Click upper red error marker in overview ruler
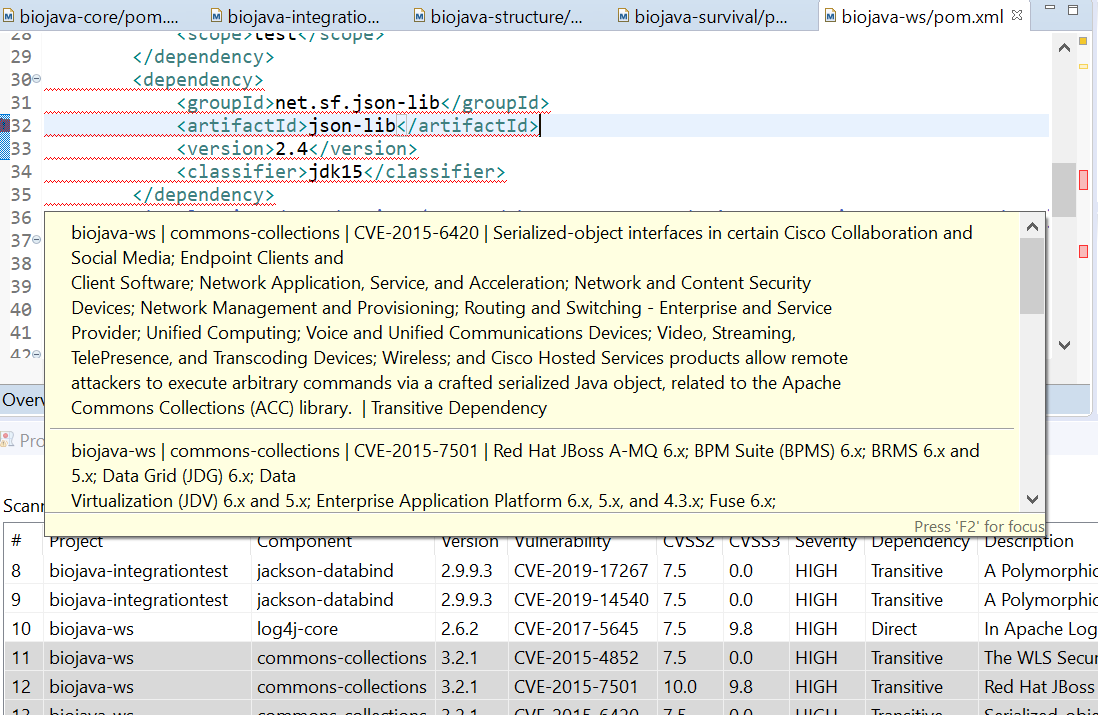The image size is (1098, 715). click(x=1083, y=179)
